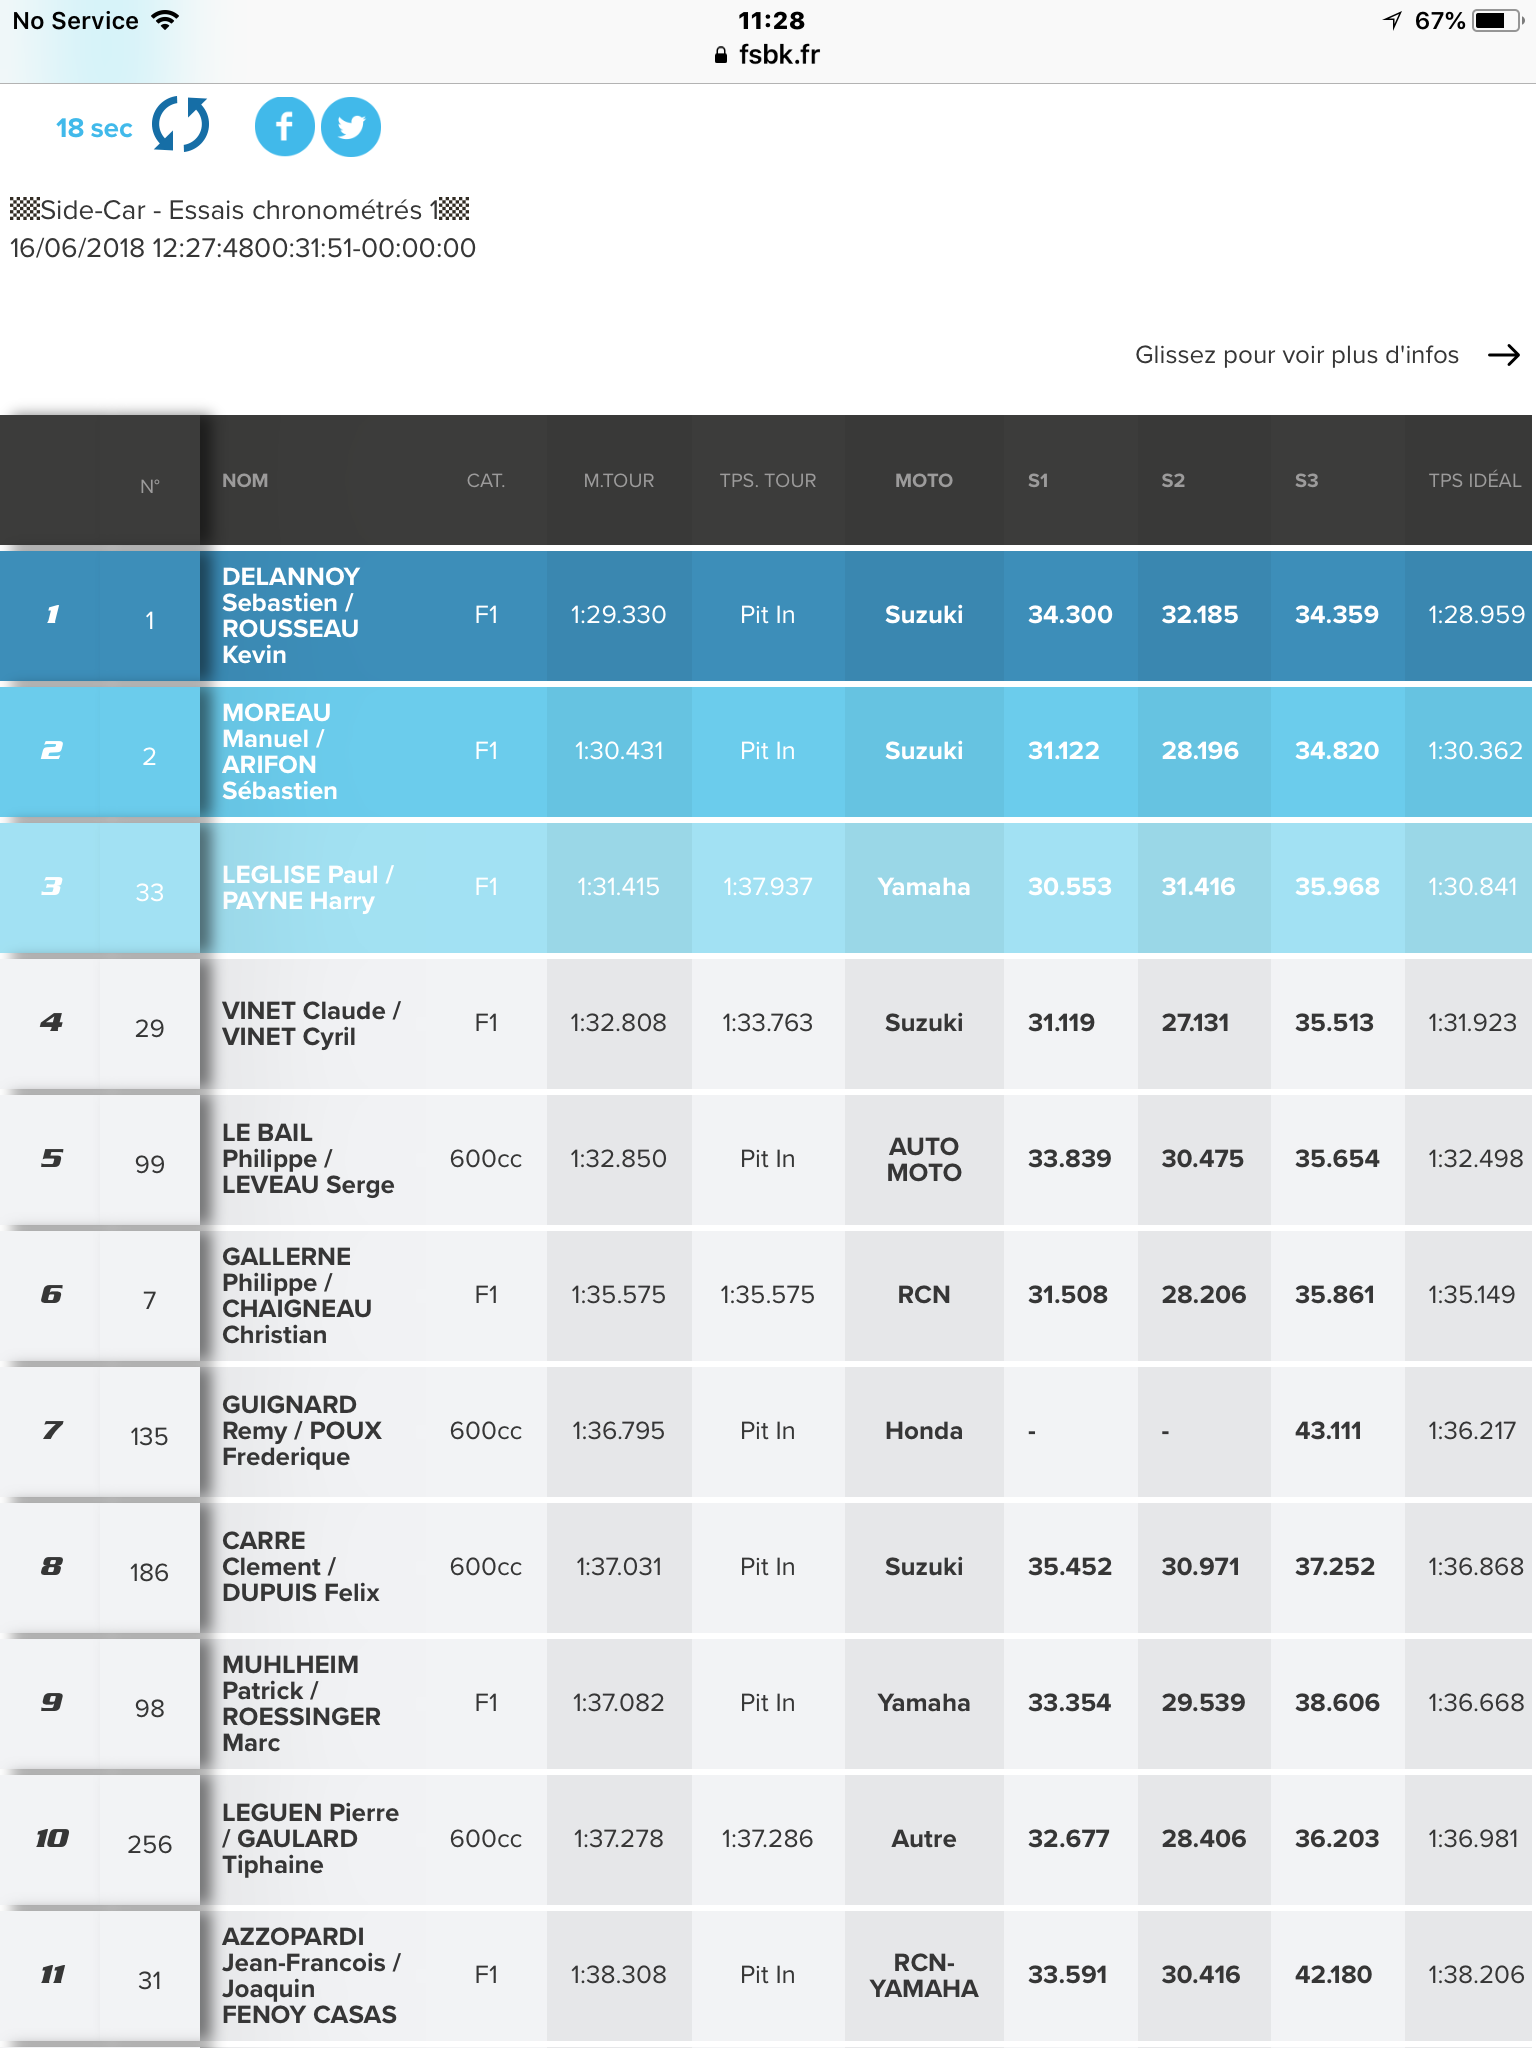1536x2048 pixels.
Task: Share results via Facebook icon
Action: pos(284,127)
